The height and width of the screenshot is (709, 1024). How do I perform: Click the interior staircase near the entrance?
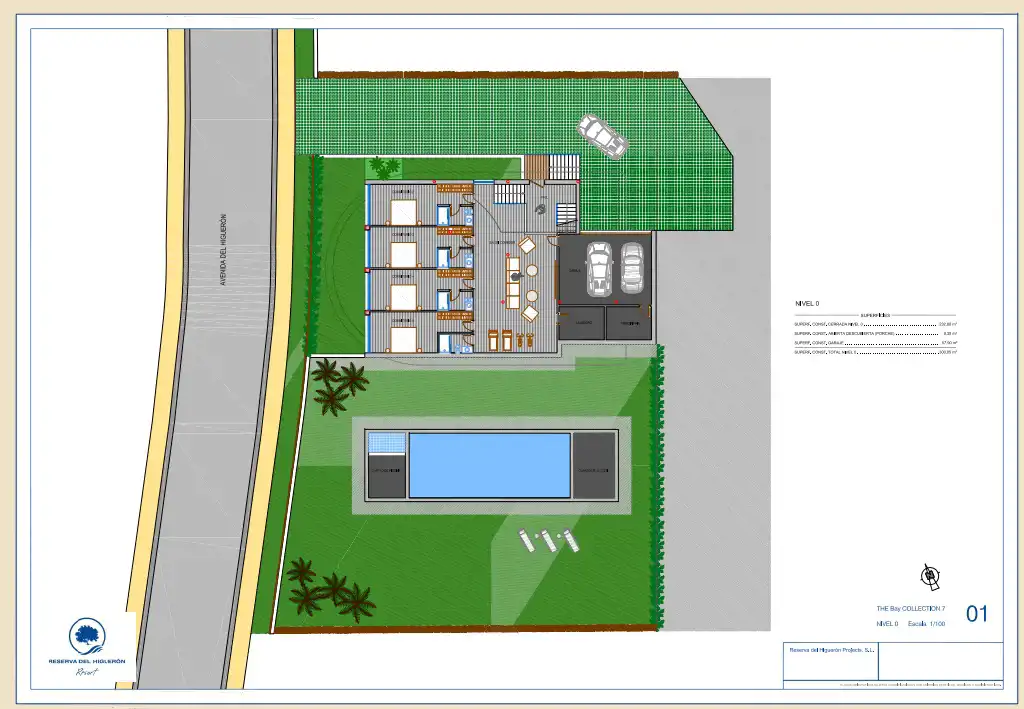[x=509, y=192]
